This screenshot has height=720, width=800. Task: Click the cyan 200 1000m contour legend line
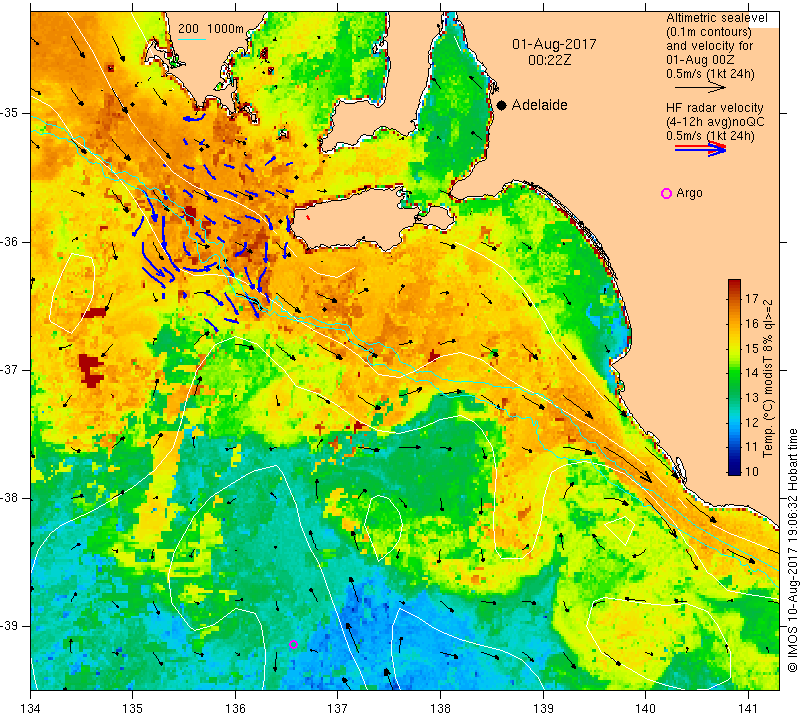192,39
